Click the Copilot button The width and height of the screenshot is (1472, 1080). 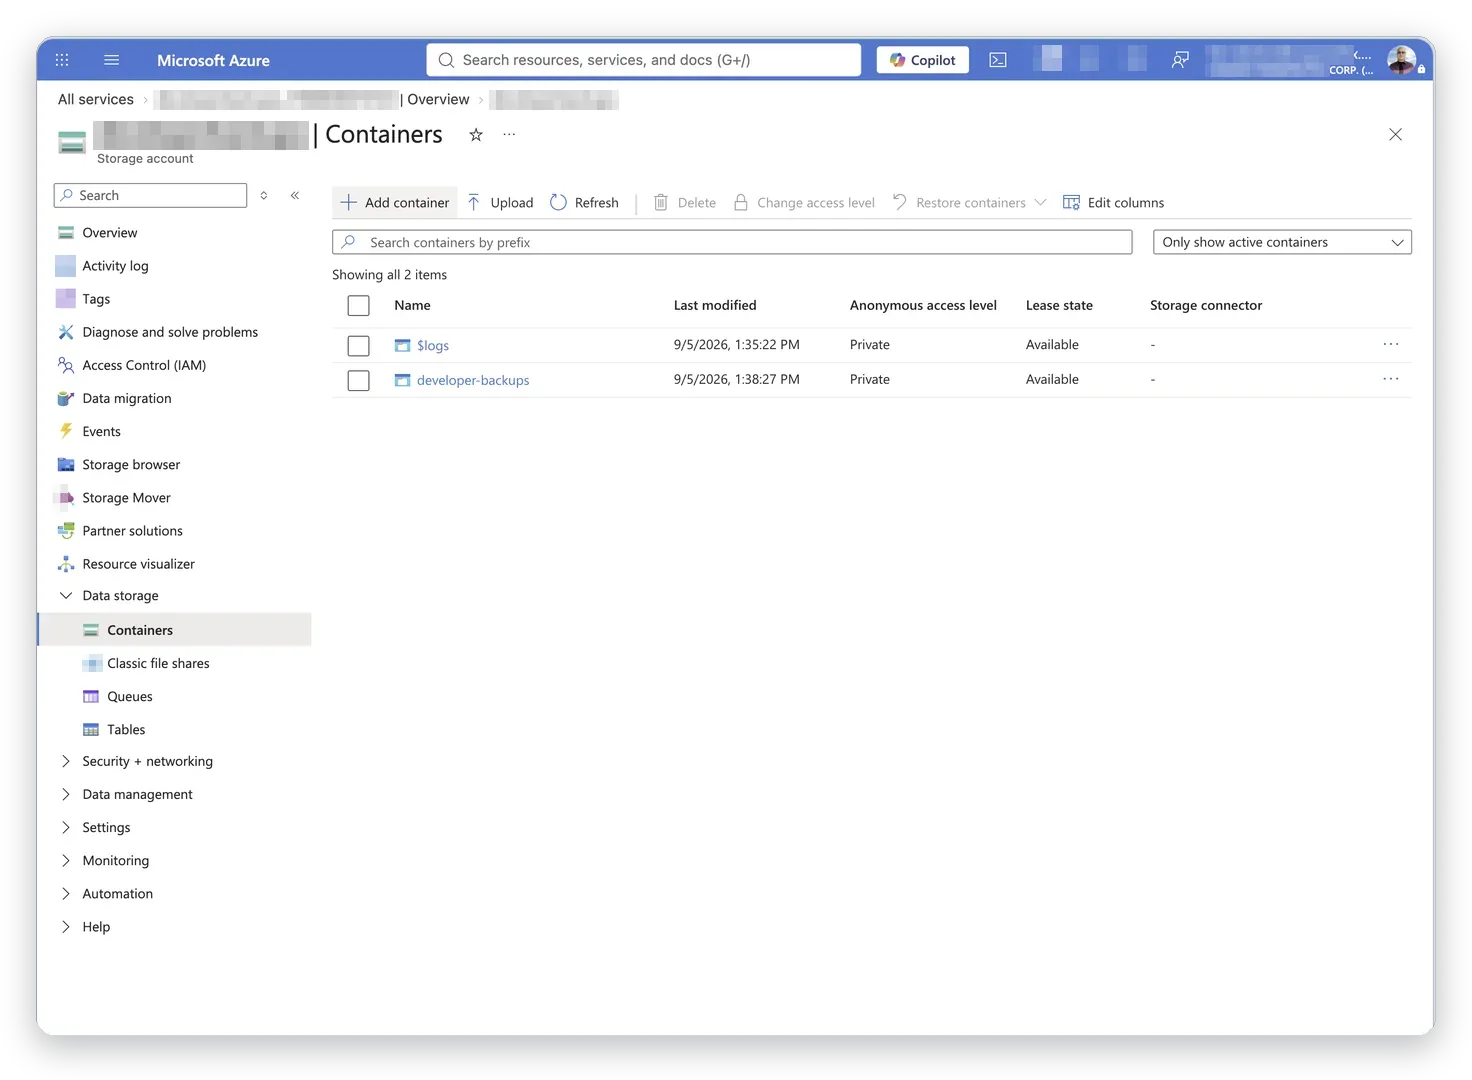(x=923, y=60)
